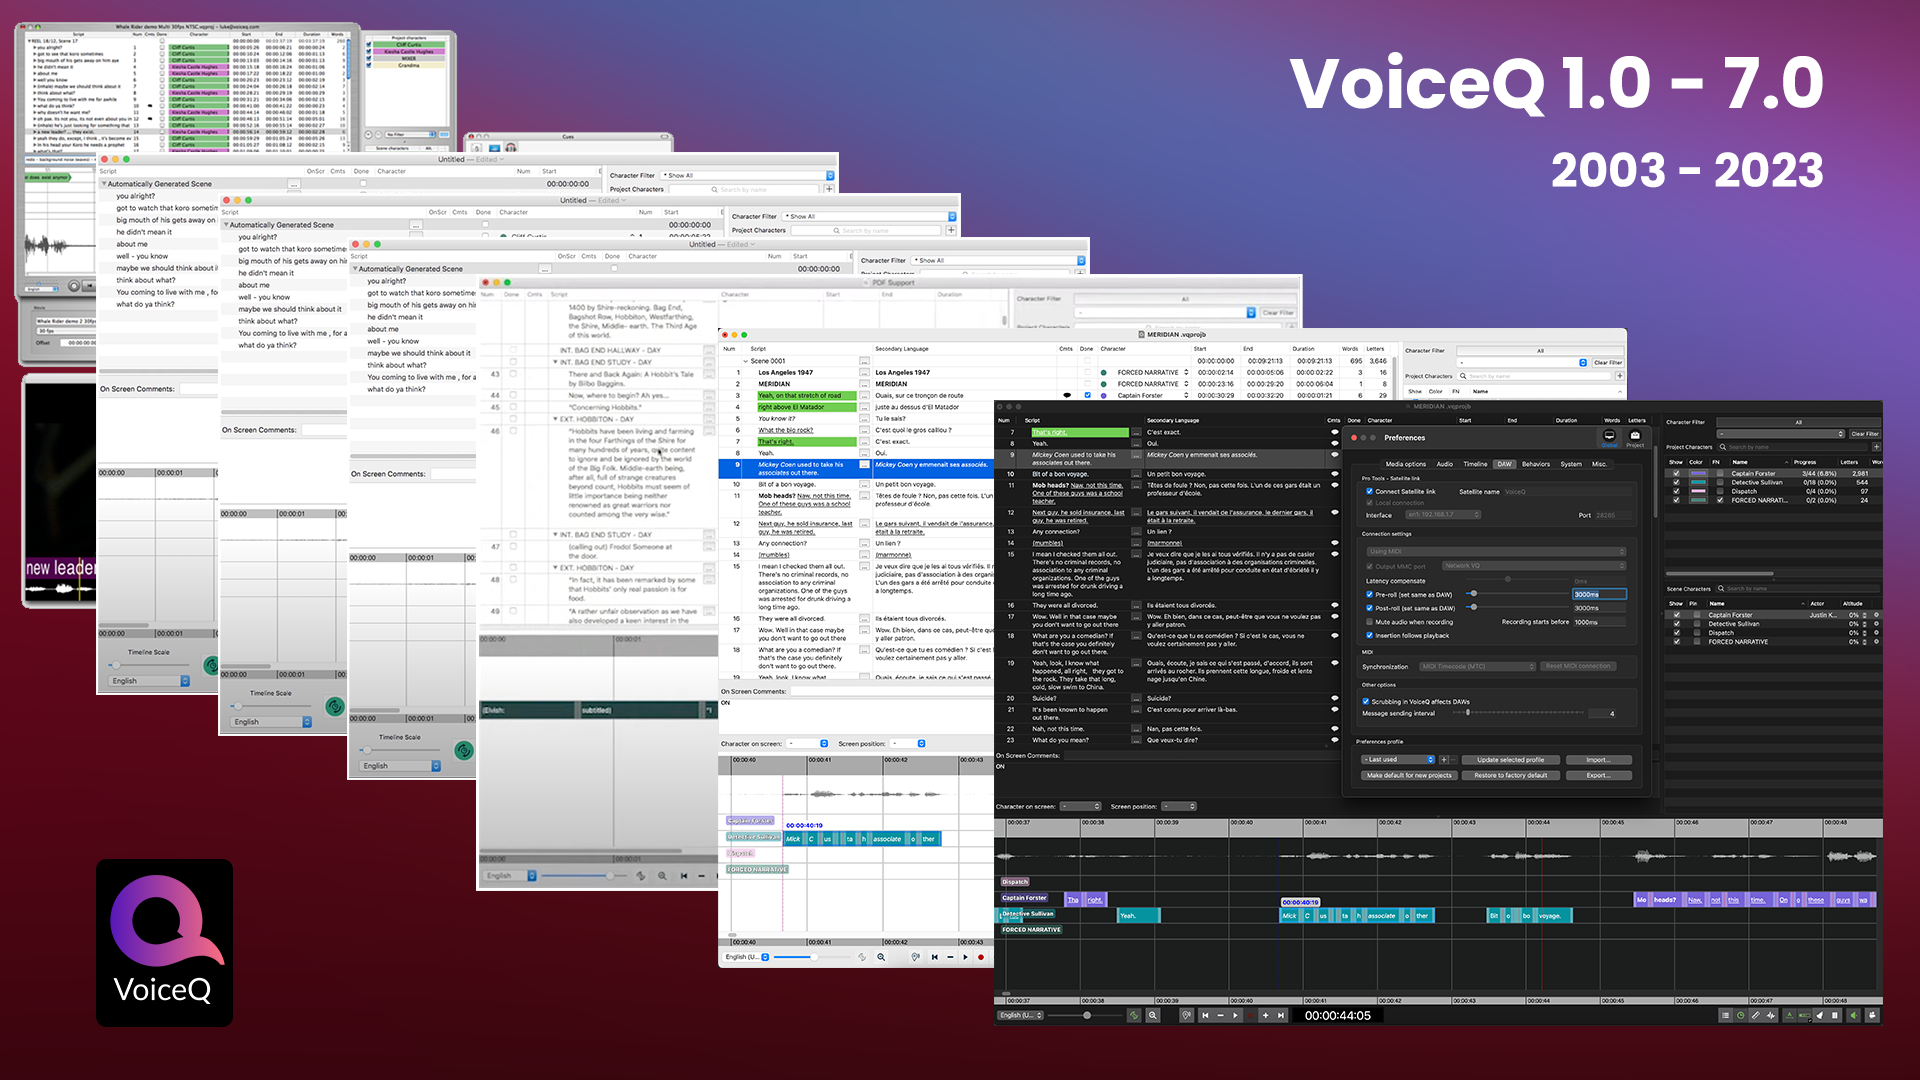Open the Interface dropdown showing en1 192.168.1.7
This screenshot has height=1080, width=1920.
1443,515
